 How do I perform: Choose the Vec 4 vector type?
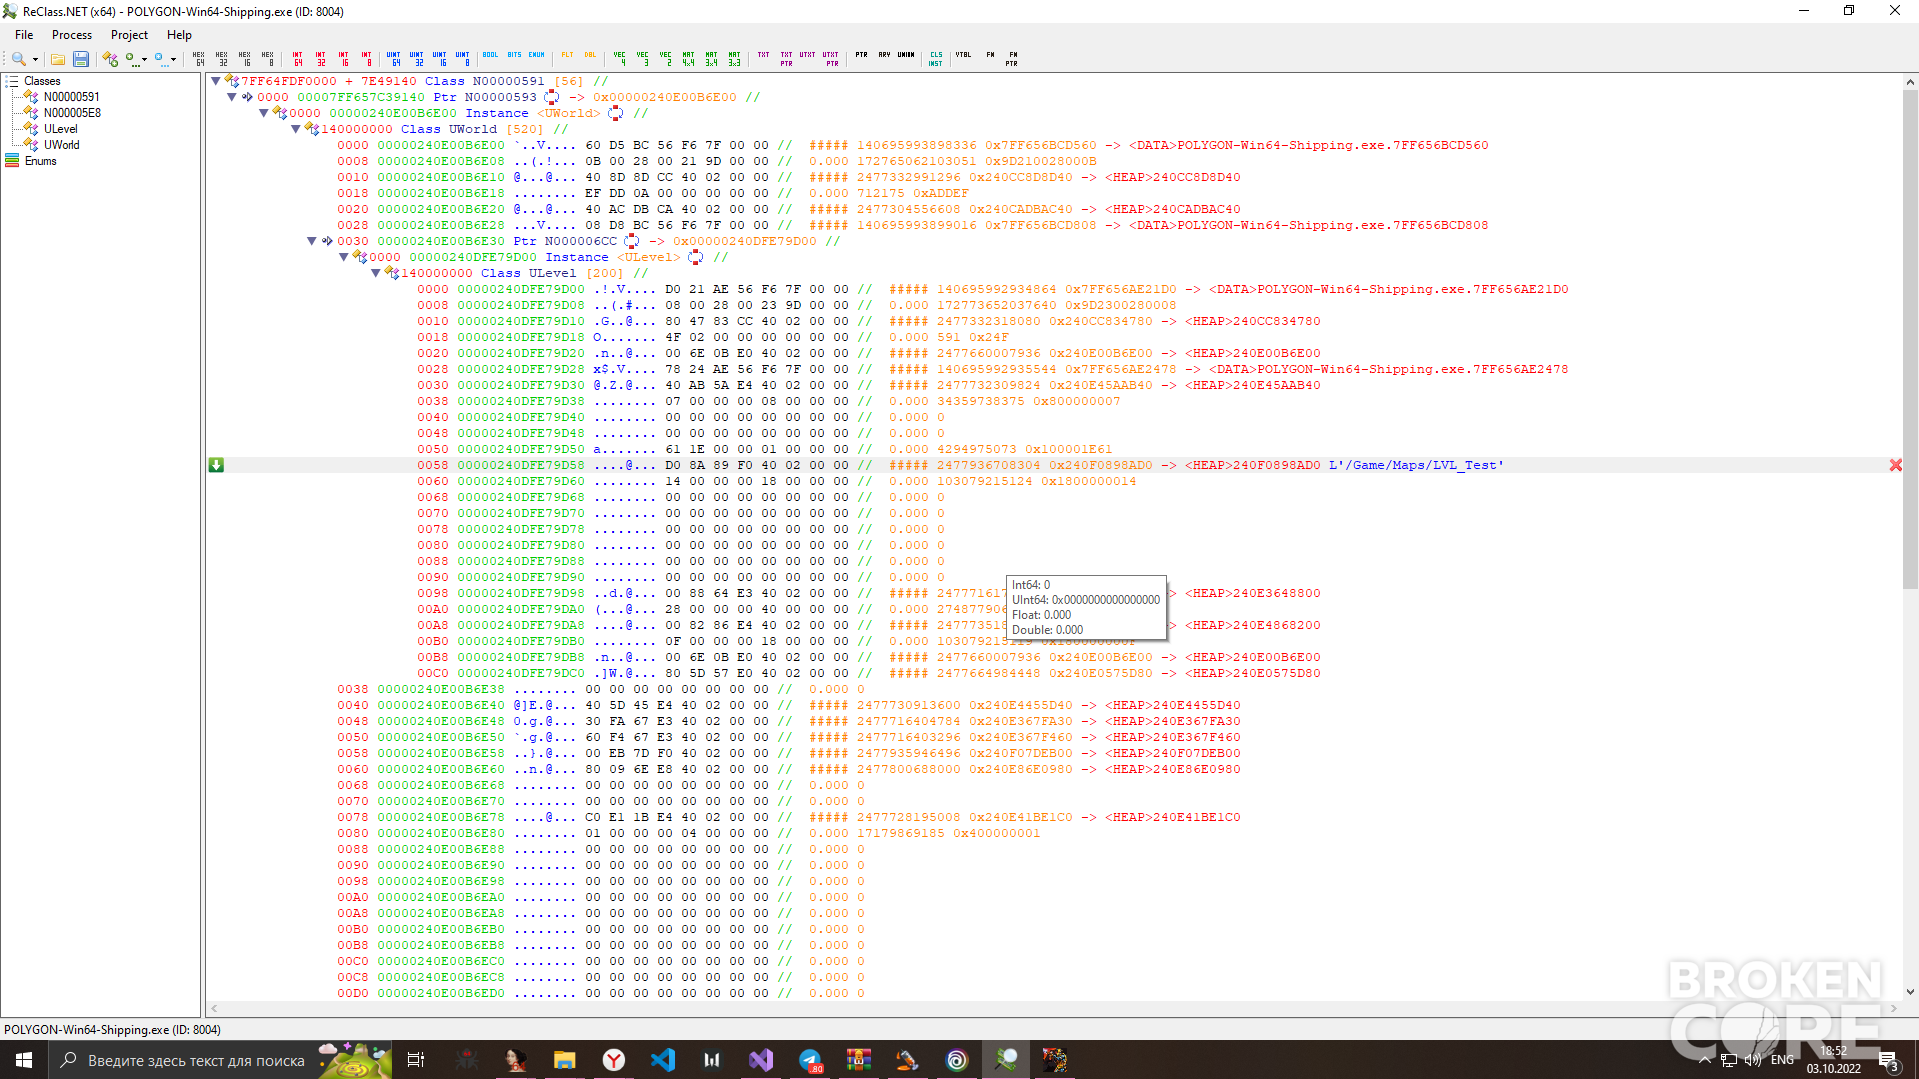click(620, 59)
